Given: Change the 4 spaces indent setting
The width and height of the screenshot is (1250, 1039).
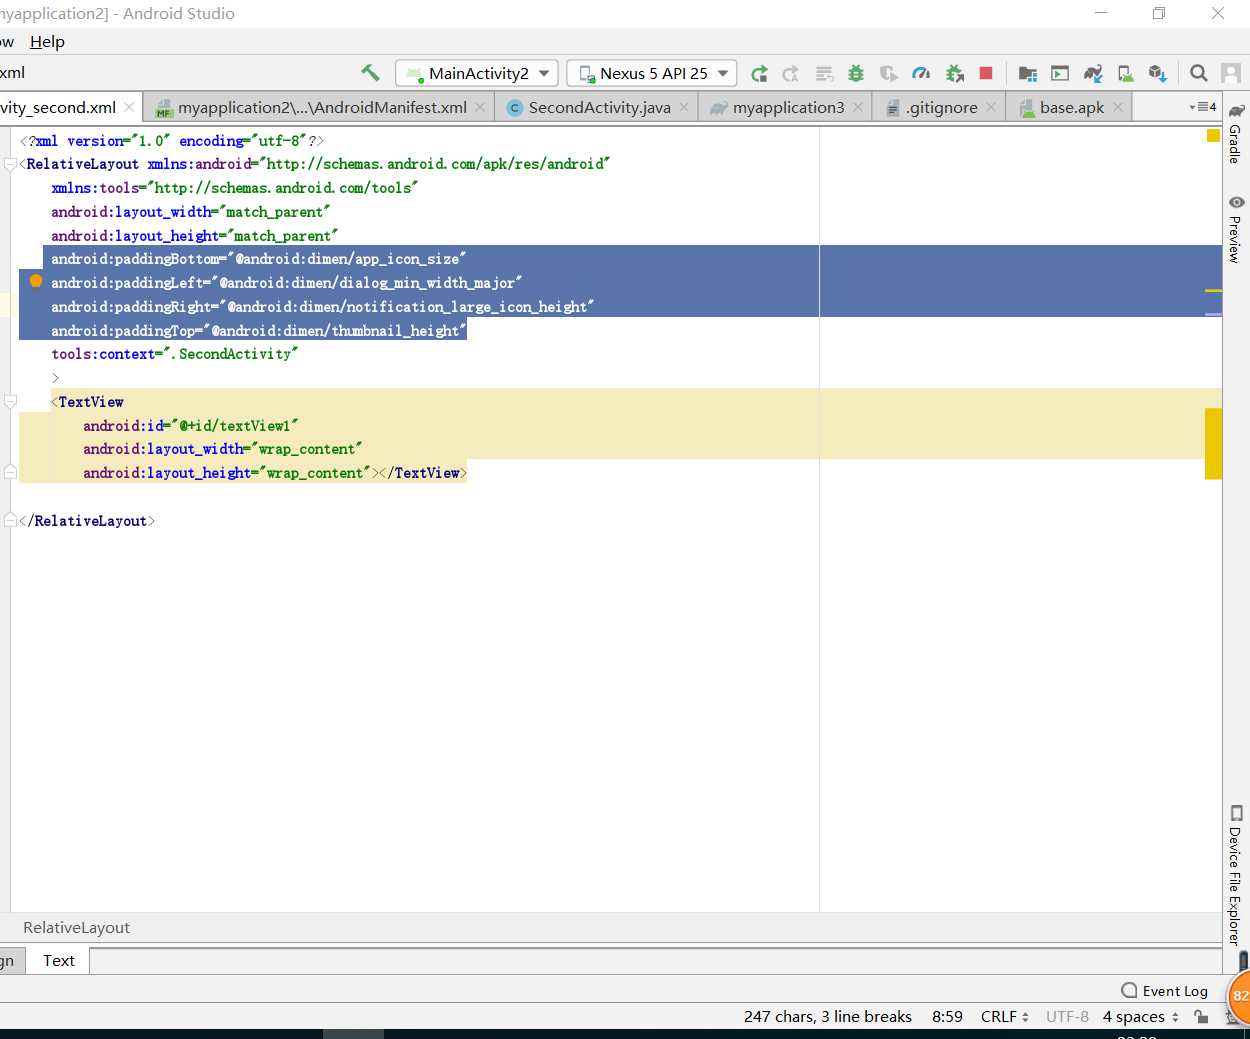Looking at the screenshot, I should [1140, 1016].
